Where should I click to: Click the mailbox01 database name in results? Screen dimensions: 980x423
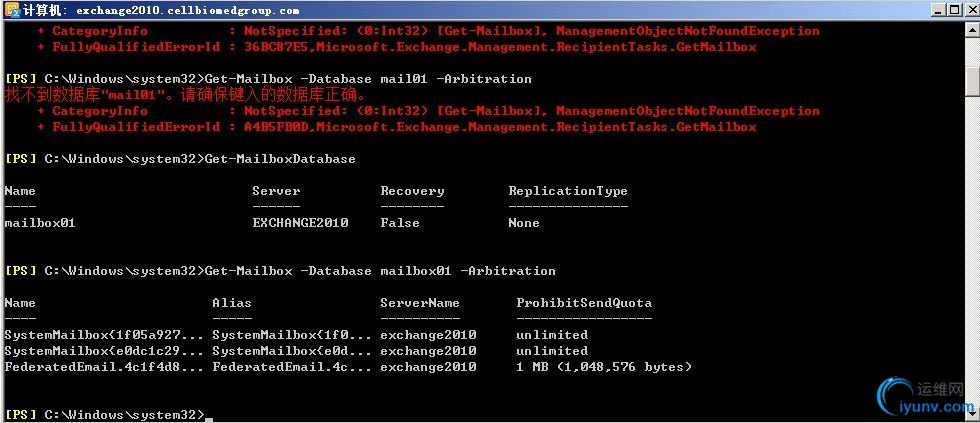click(40, 223)
